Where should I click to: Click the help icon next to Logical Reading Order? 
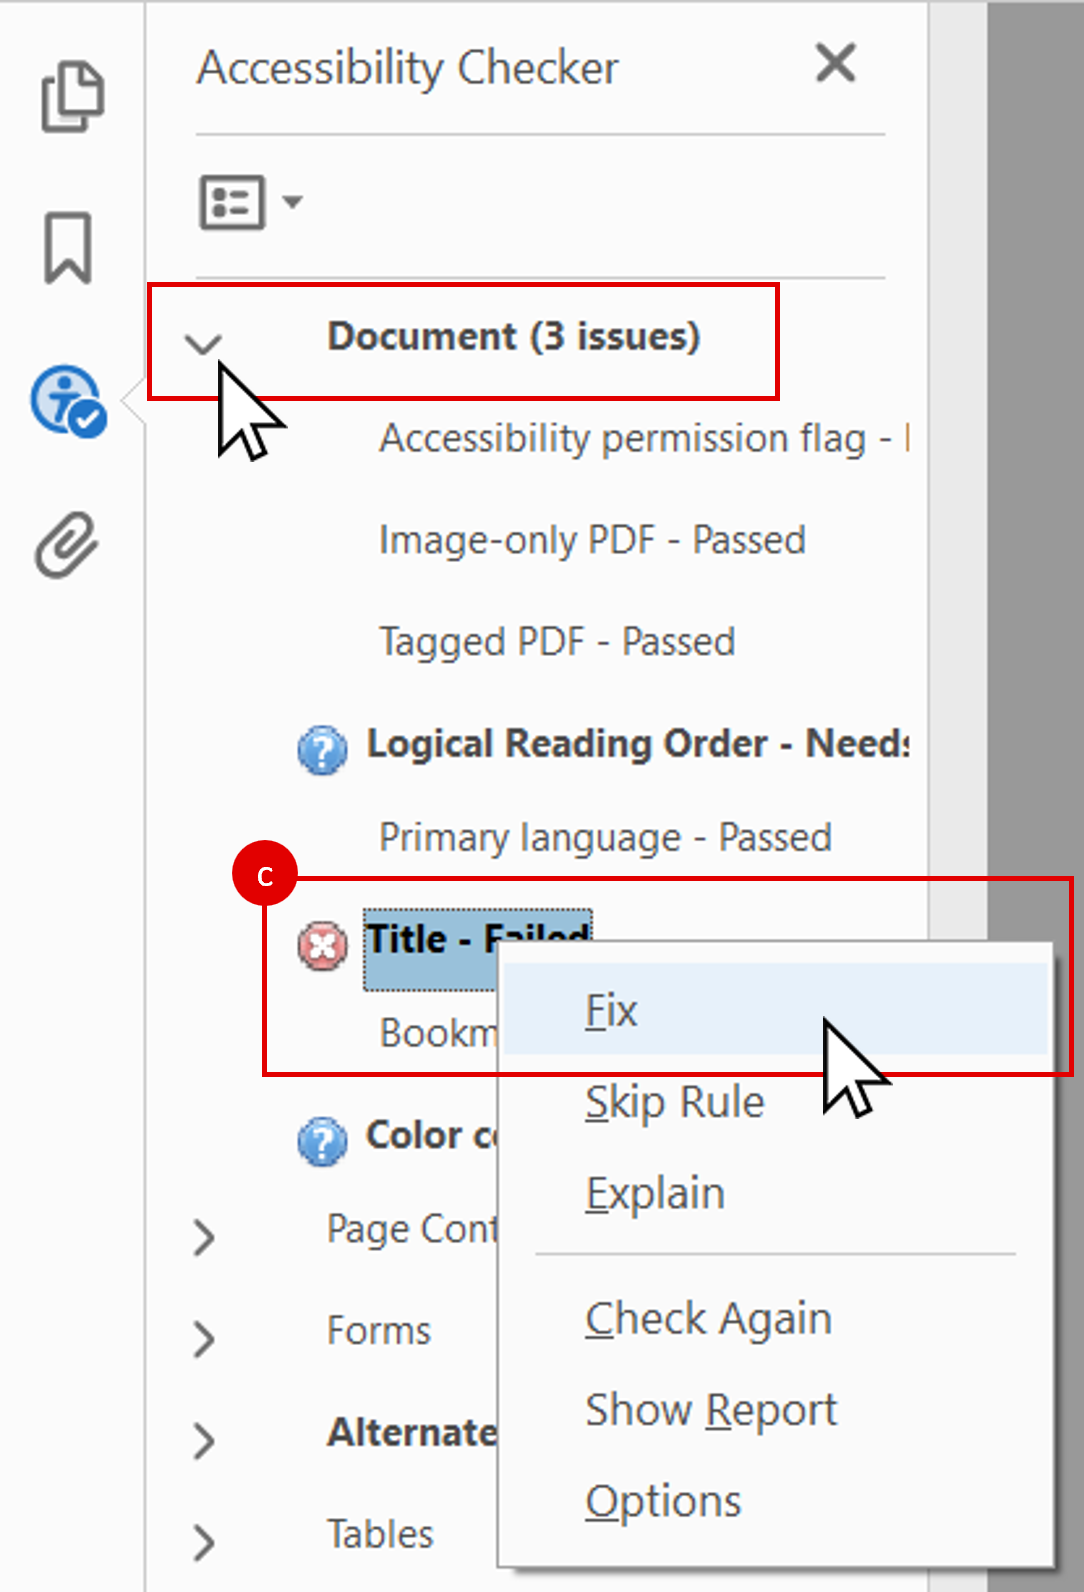[322, 750]
